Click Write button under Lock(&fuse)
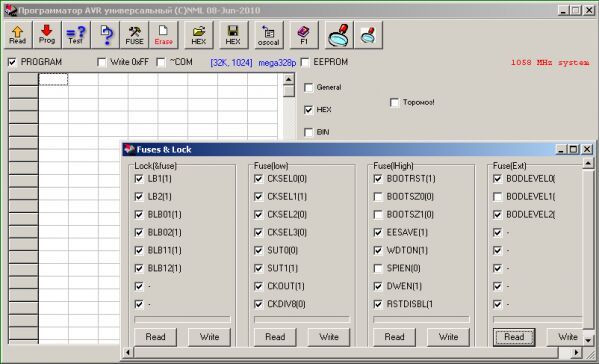Screen dimensions: 599x364 [x=209, y=337]
